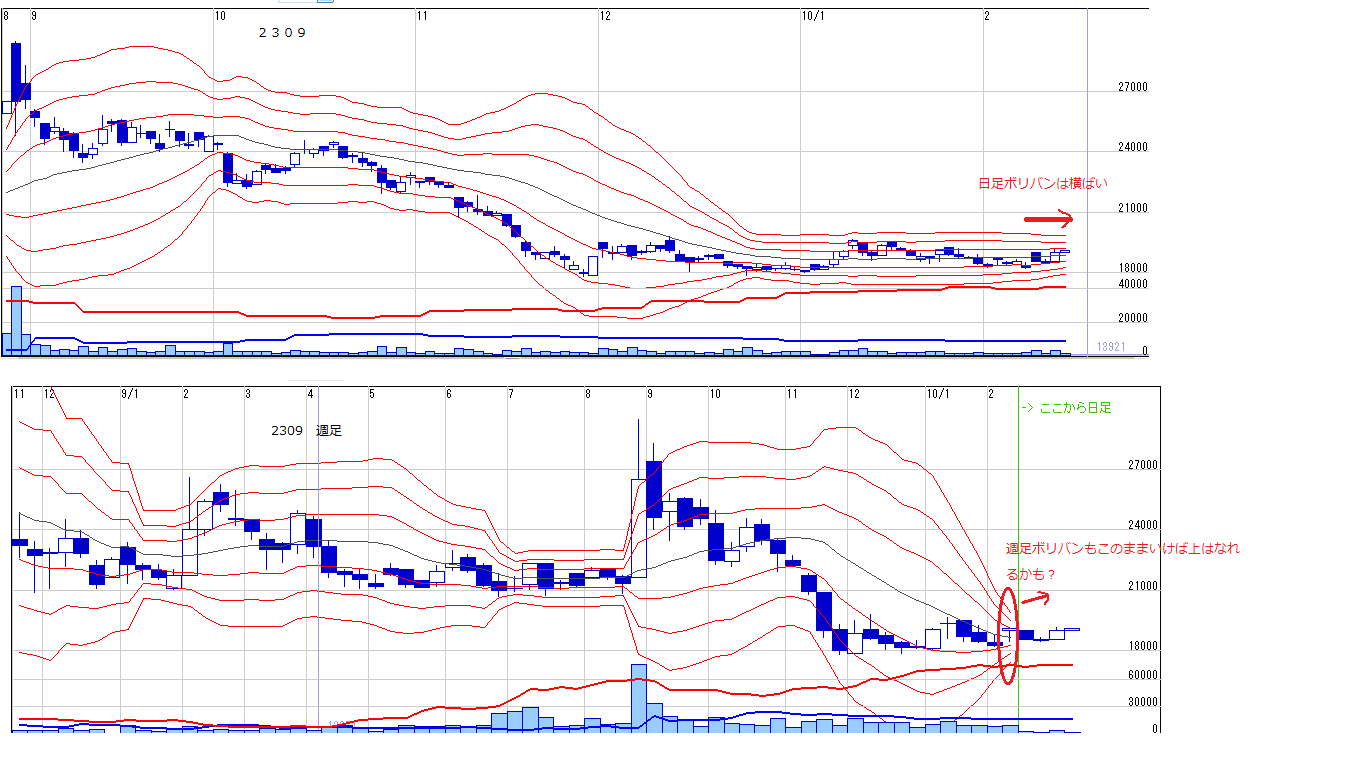
Task: Click the "9/1" date marker on the lower chart
Action: 130,394
